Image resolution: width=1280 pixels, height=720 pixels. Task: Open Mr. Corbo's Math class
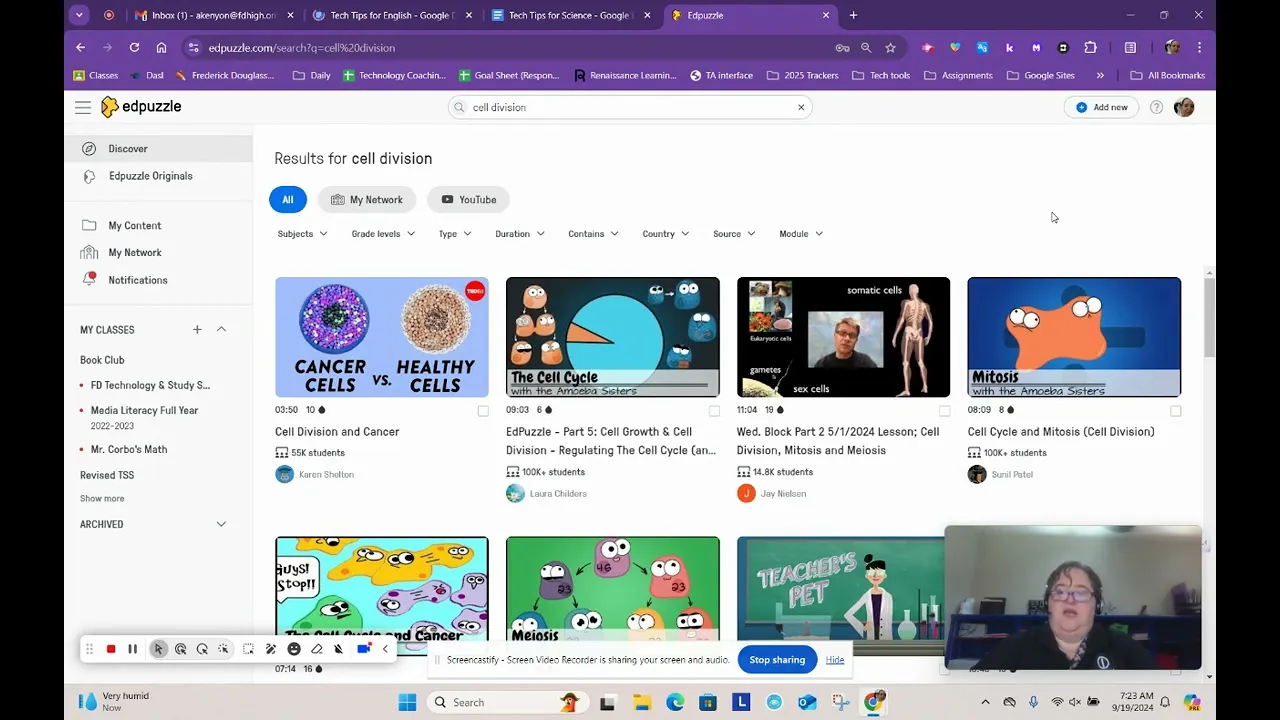[x=129, y=449]
